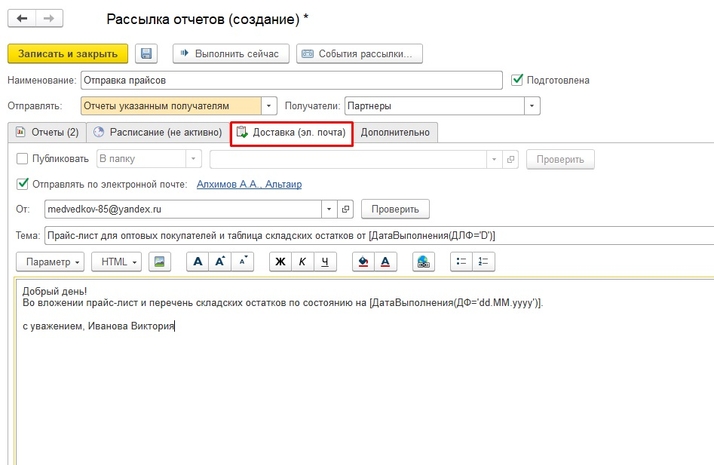This screenshot has height=465, width=714.
Task: Choose font color (red-underlined A)
Action: (386, 262)
